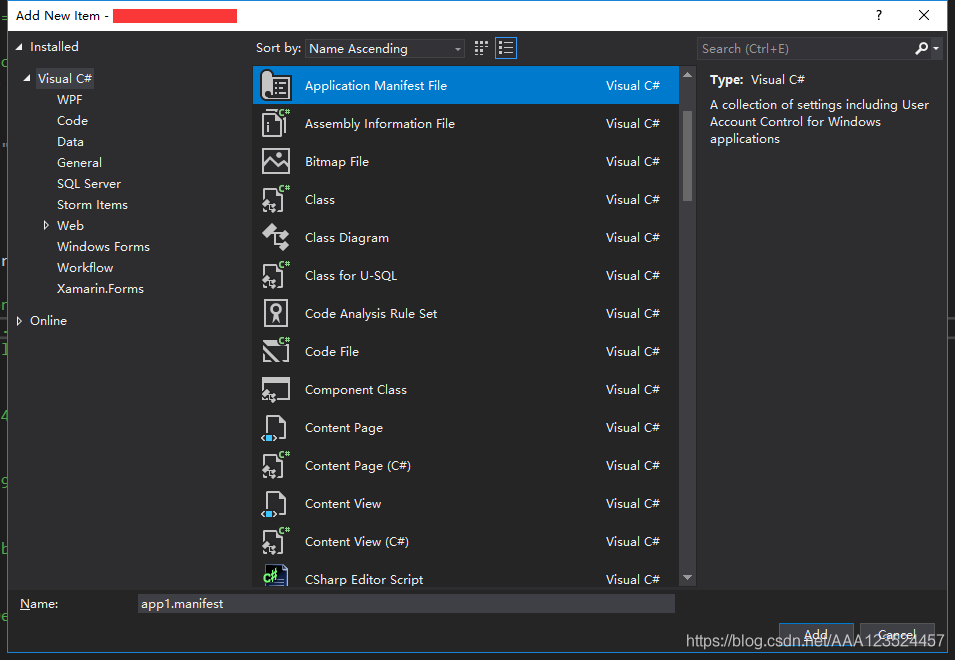Select the Xamarin.Forms category
This screenshot has width=955, height=660.
click(100, 289)
